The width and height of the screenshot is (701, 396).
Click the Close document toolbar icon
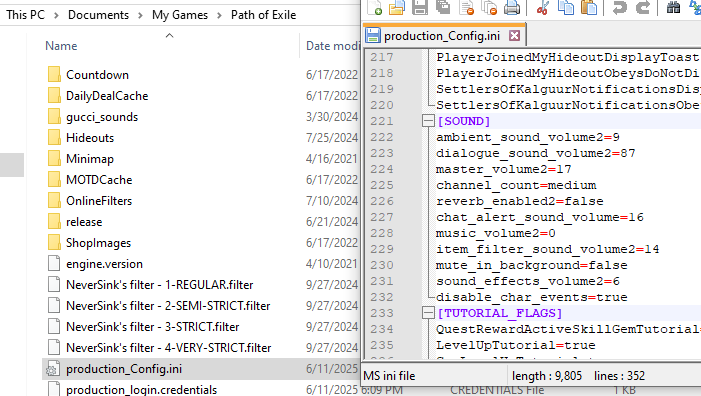coord(466,8)
